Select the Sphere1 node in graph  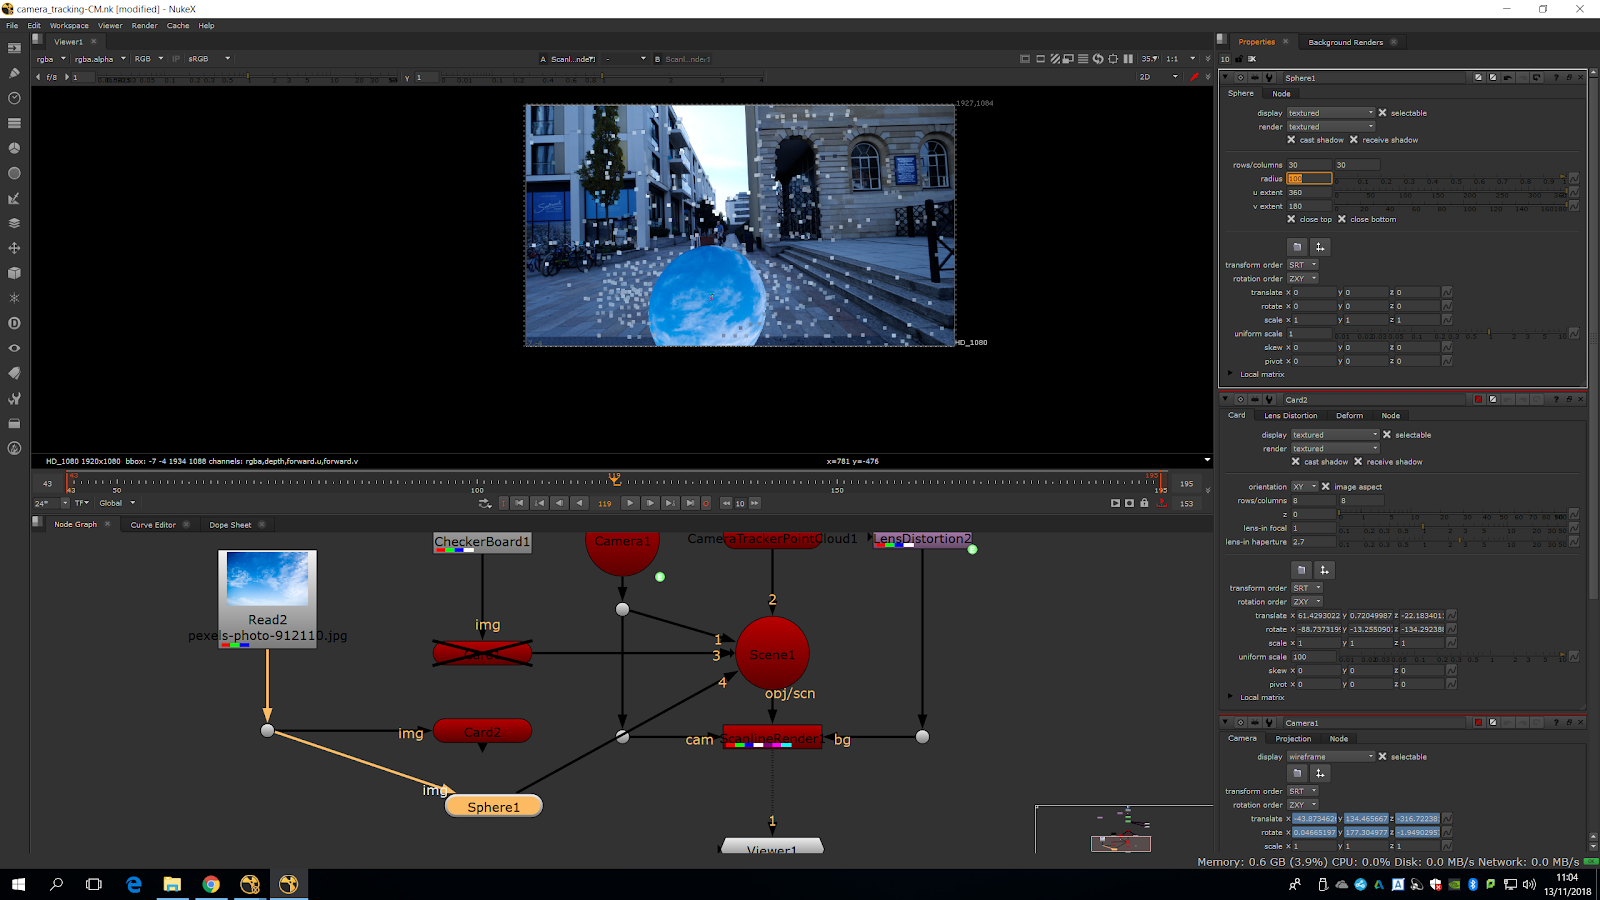(493, 807)
